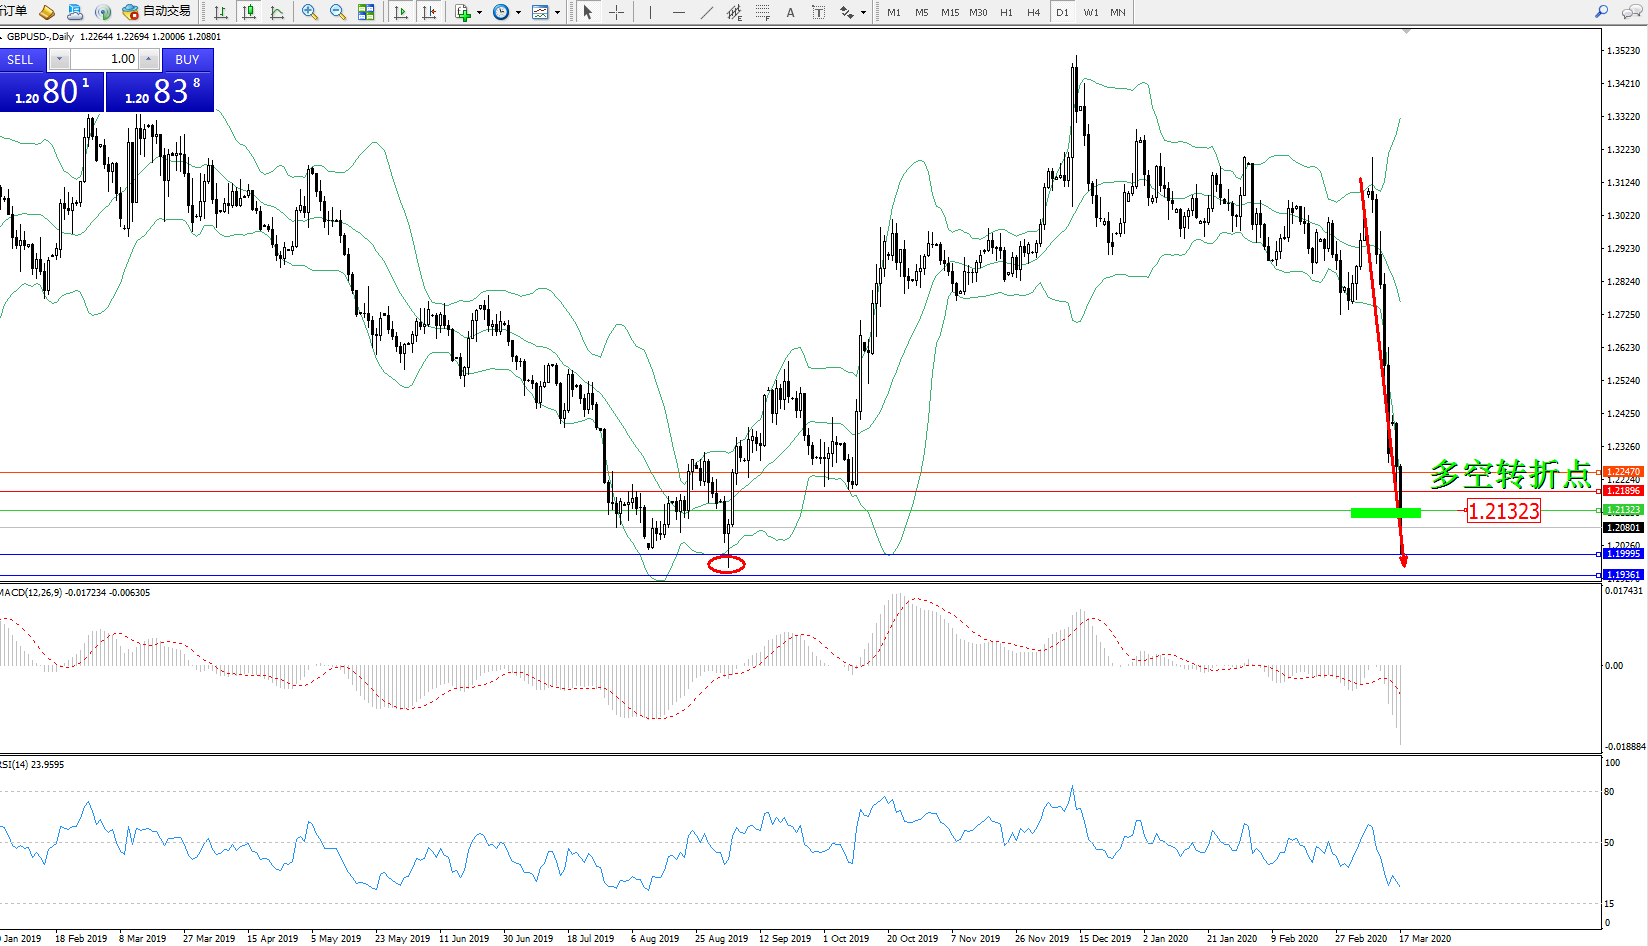The height and width of the screenshot is (946, 1648).
Task: Open search with the magnifier icon
Action: click(x=1601, y=12)
